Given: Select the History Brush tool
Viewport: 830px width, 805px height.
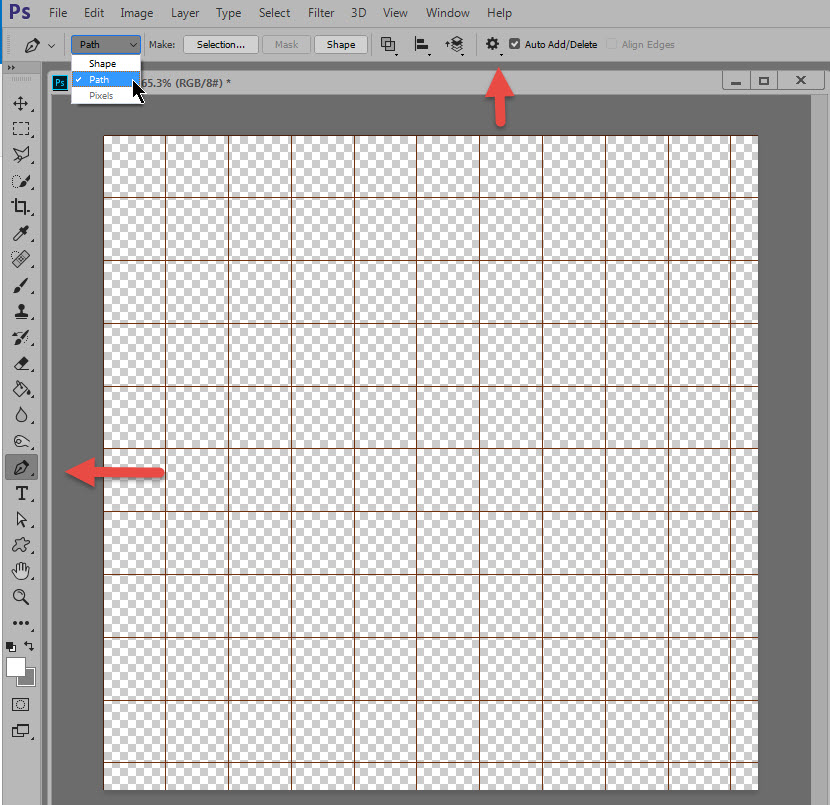Looking at the screenshot, I should pos(21,338).
